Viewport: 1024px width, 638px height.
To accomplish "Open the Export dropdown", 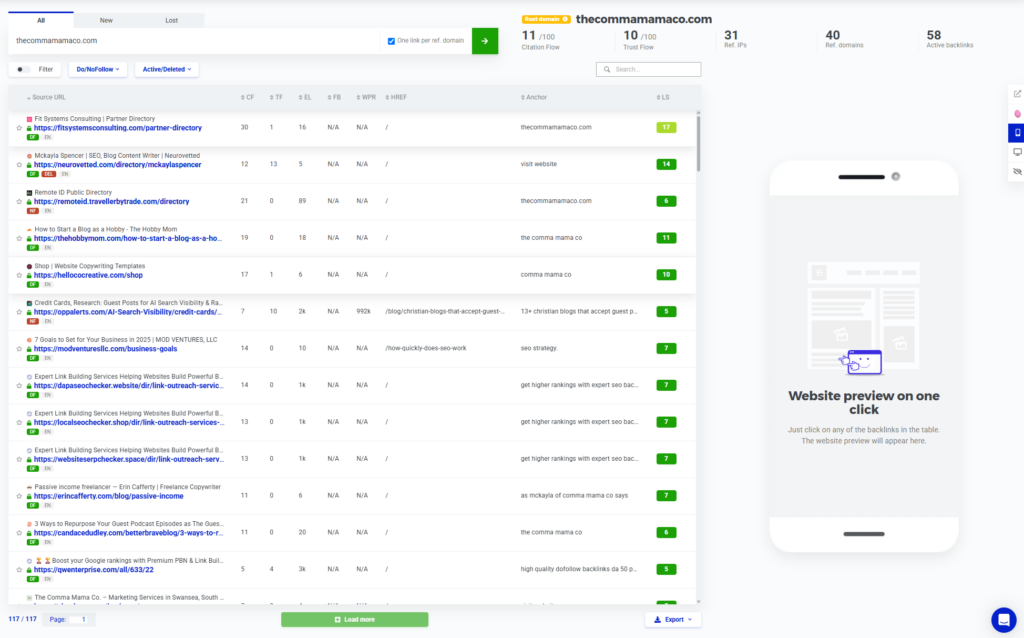I will click(x=673, y=620).
